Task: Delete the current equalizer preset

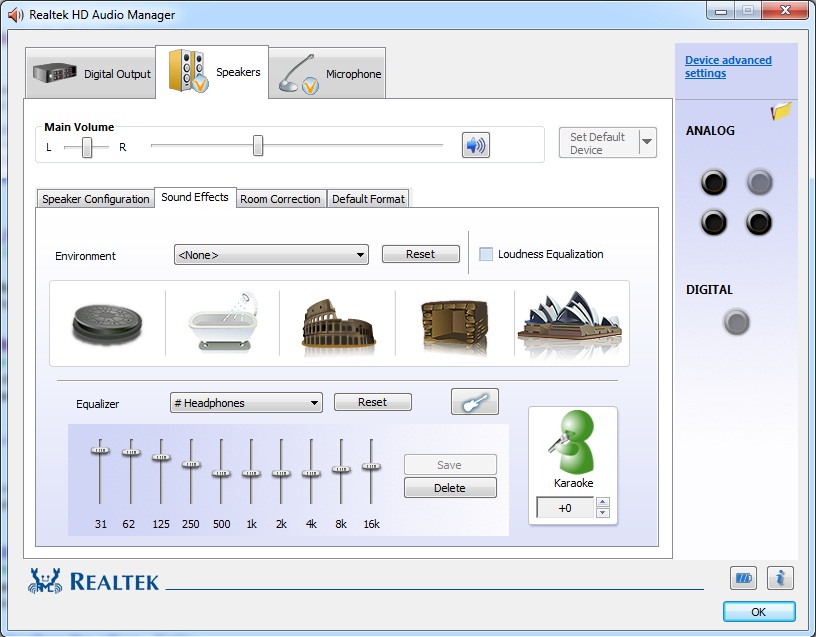Action: click(450, 488)
